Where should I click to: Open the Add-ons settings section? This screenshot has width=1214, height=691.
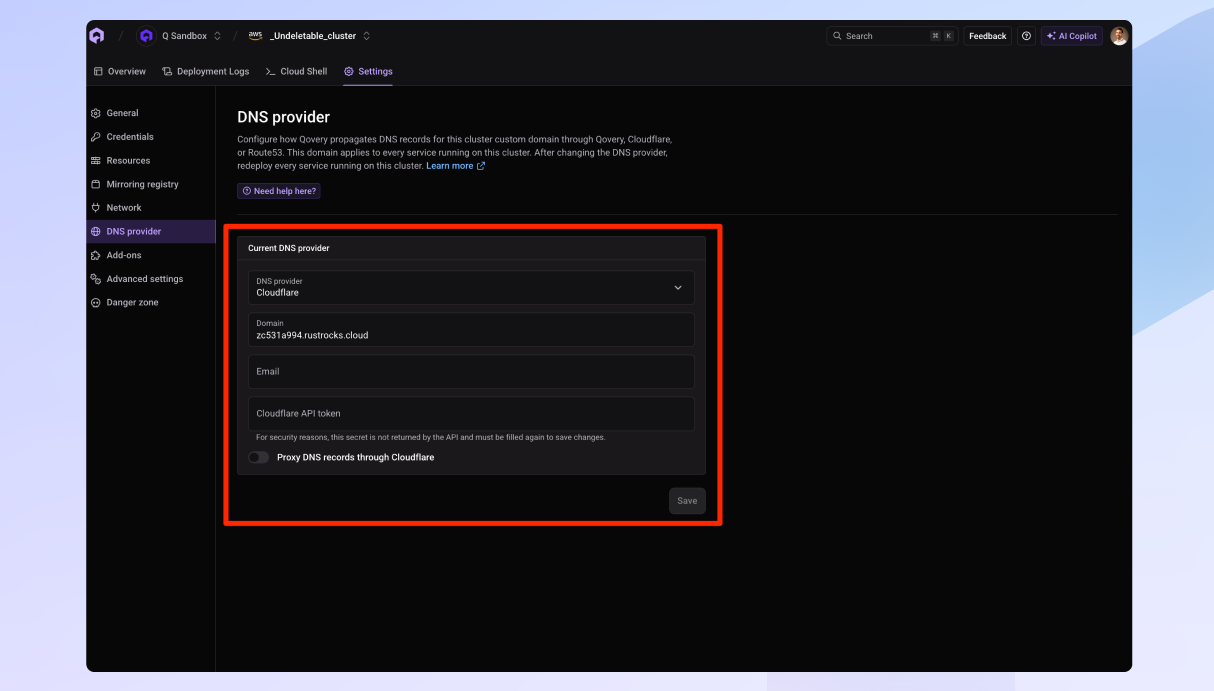click(151, 255)
